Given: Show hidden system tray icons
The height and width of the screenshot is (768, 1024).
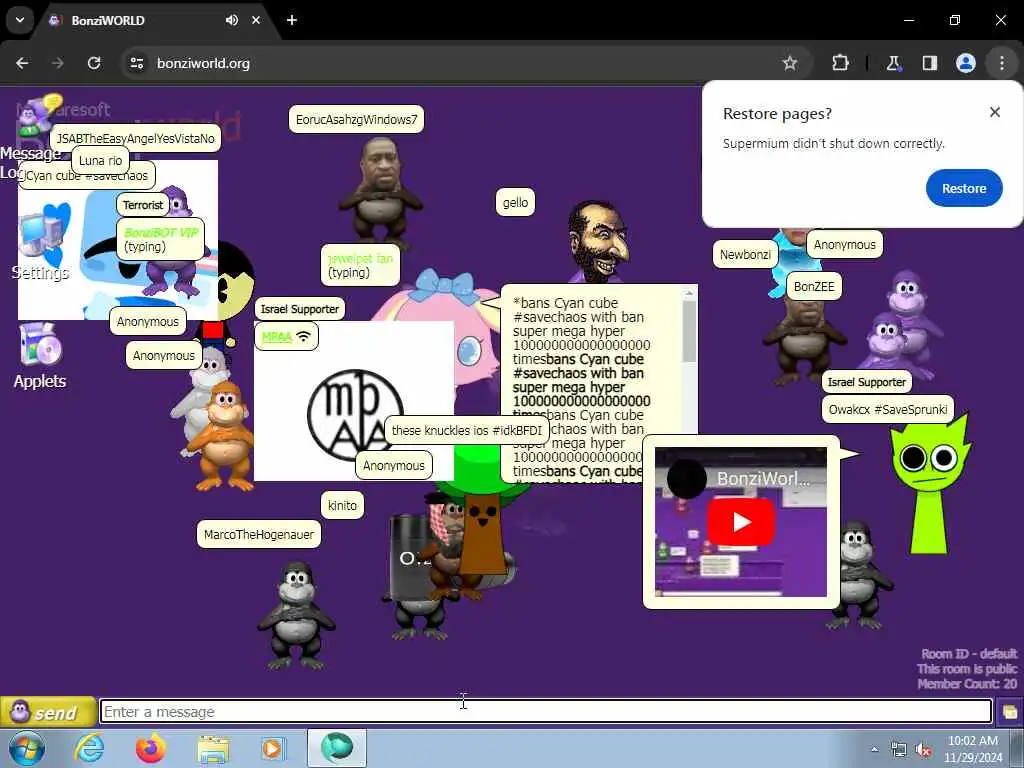Looking at the screenshot, I should tap(874, 749).
